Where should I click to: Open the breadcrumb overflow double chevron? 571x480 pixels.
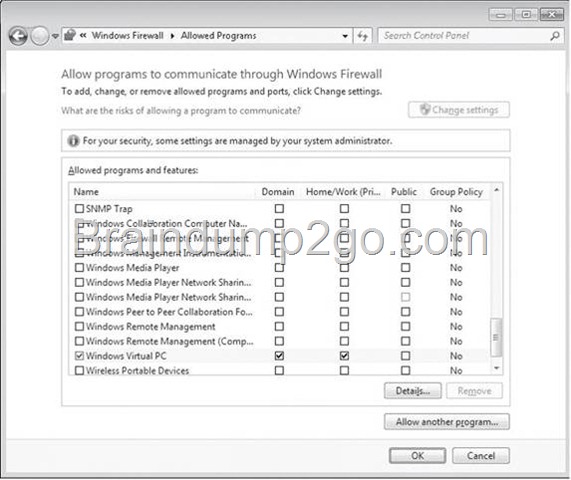click(x=83, y=35)
